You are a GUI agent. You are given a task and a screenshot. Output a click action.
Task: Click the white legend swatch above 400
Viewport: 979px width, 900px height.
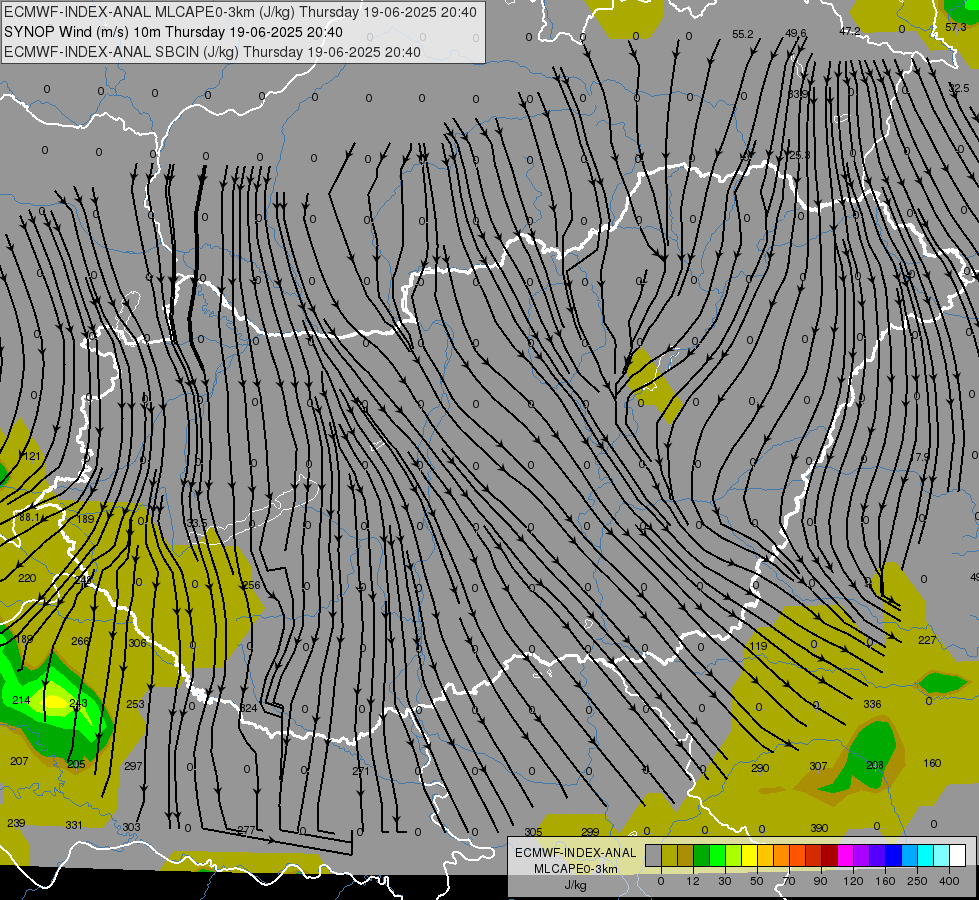(957, 856)
